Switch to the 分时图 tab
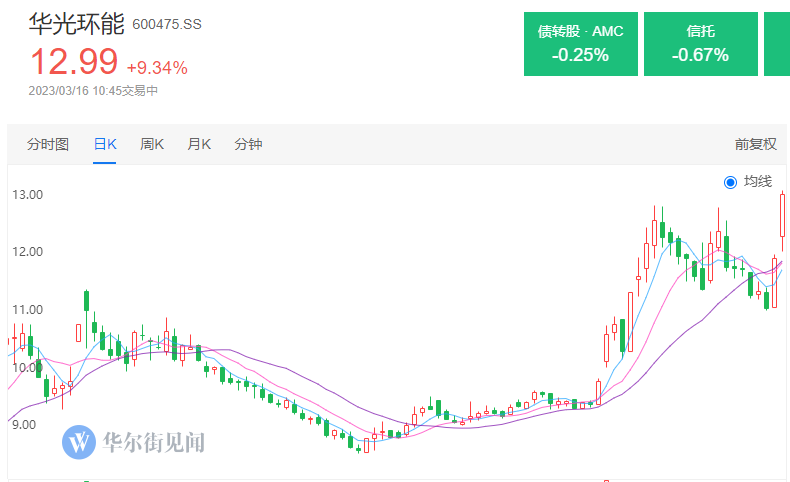This screenshot has width=790, height=482. pos(48,145)
